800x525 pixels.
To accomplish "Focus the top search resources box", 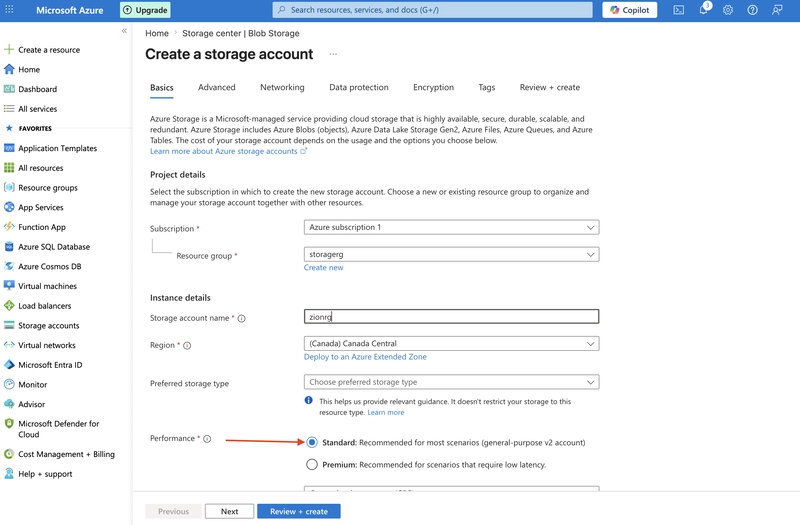I will (x=433, y=10).
